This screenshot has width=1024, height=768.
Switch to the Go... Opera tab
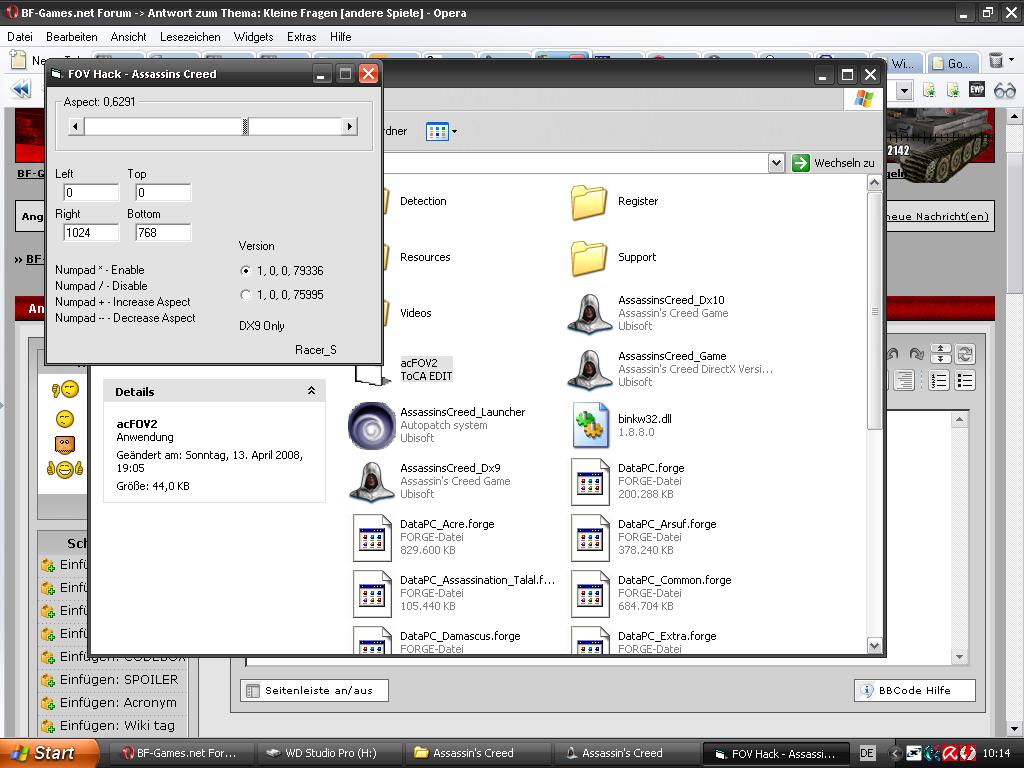(x=952, y=63)
